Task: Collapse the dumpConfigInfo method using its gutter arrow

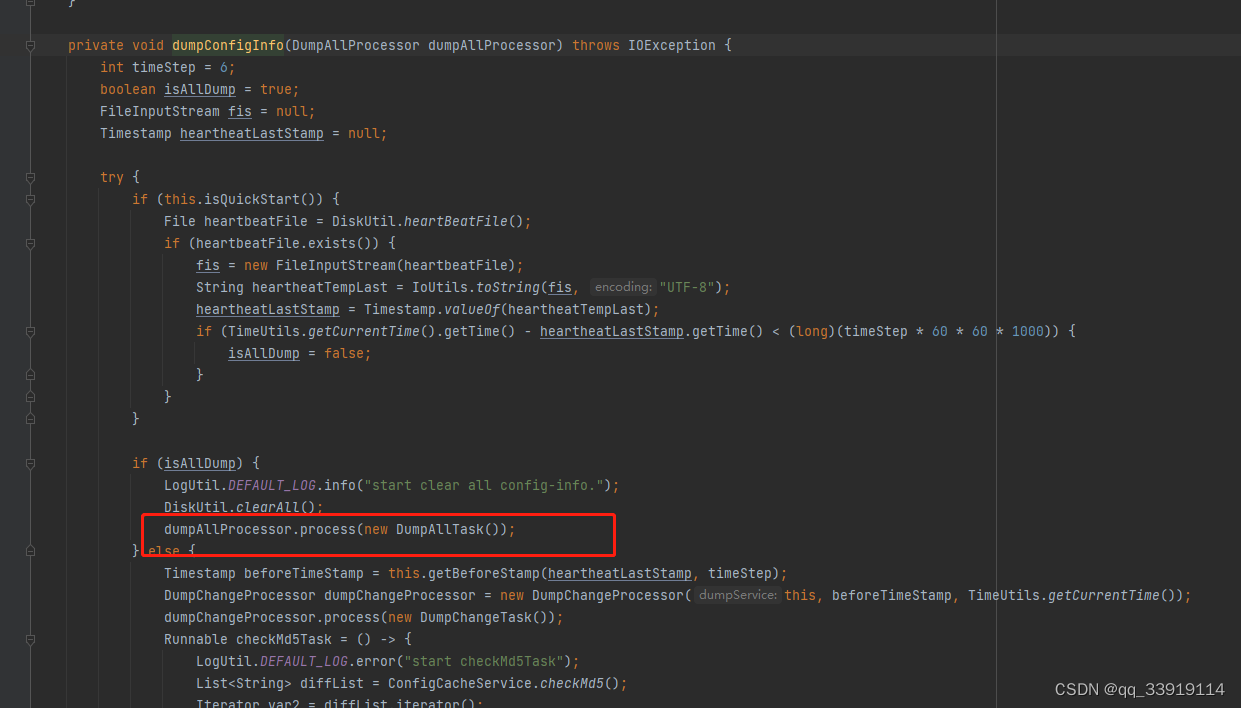Action: pos(30,45)
